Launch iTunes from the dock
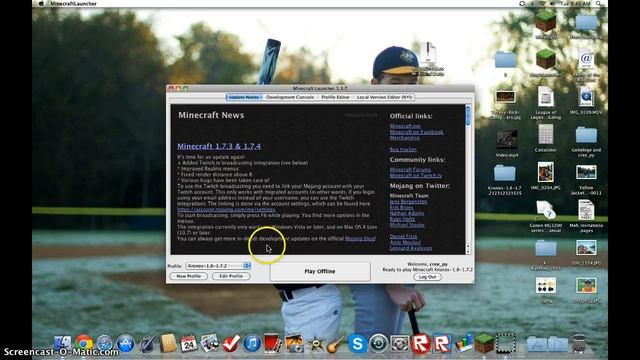The image size is (640, 360). point(252,343)
